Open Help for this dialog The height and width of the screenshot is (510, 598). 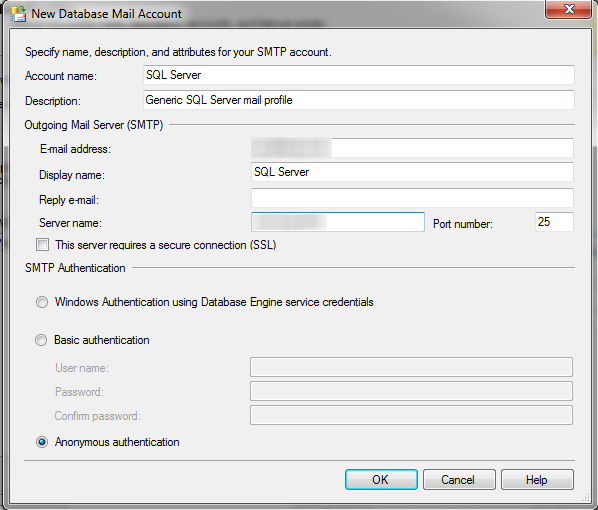click(537, 479)
